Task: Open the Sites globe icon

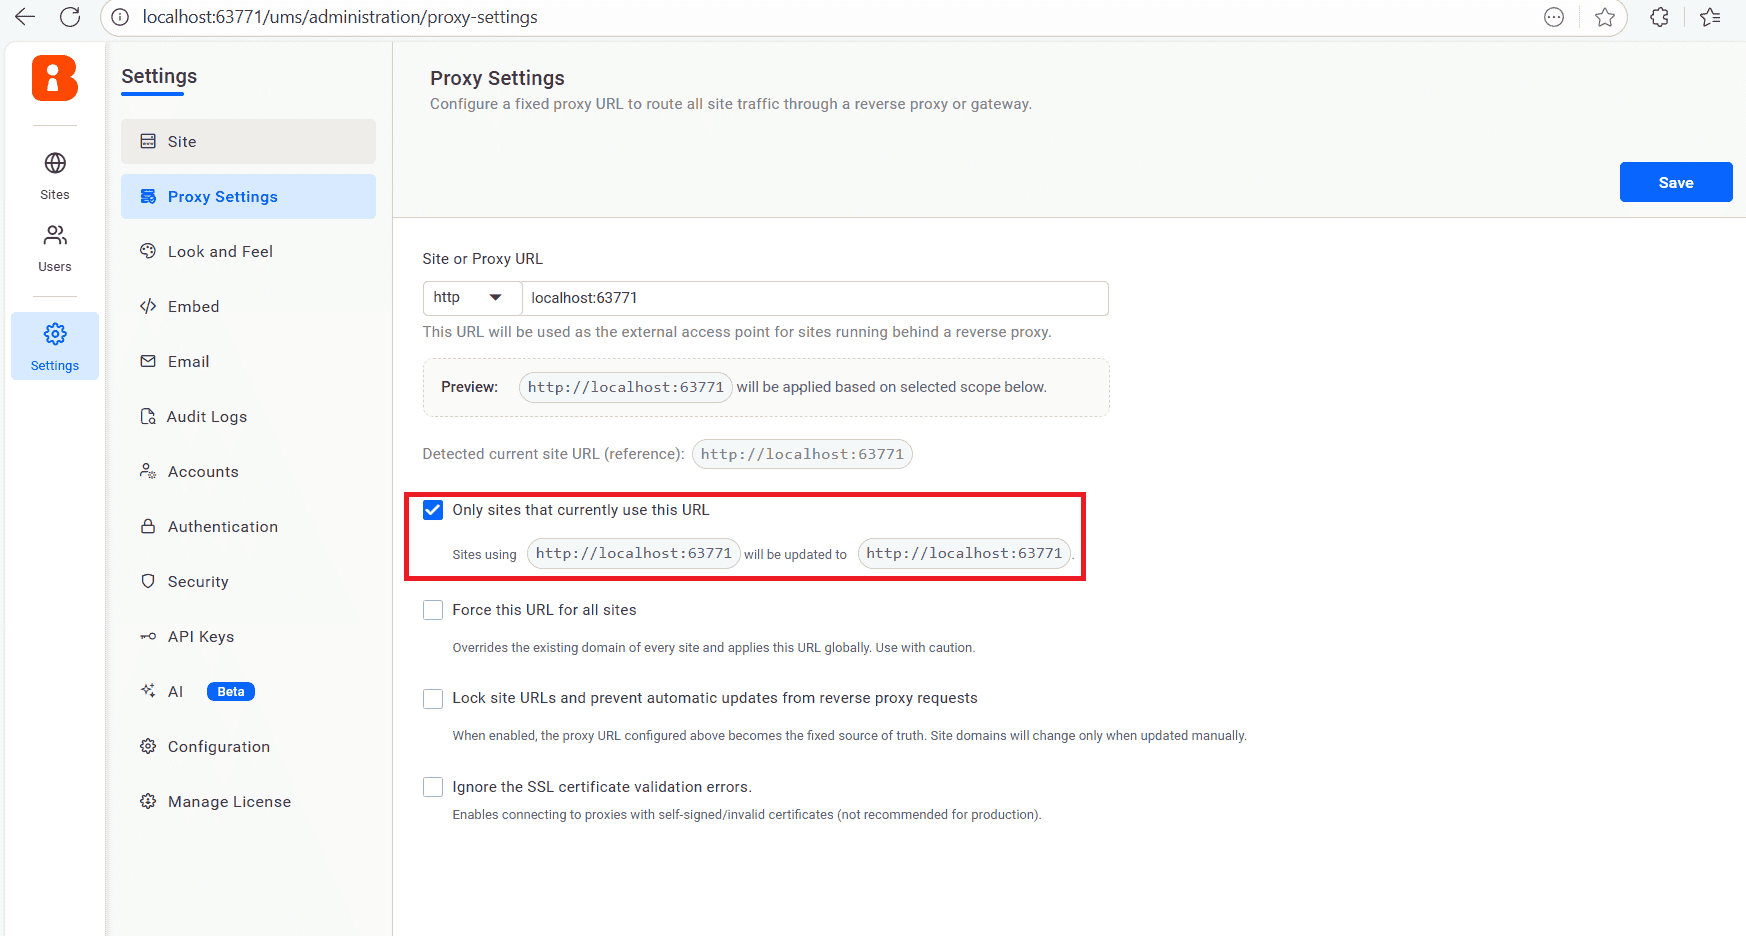Action: [55, 163]
